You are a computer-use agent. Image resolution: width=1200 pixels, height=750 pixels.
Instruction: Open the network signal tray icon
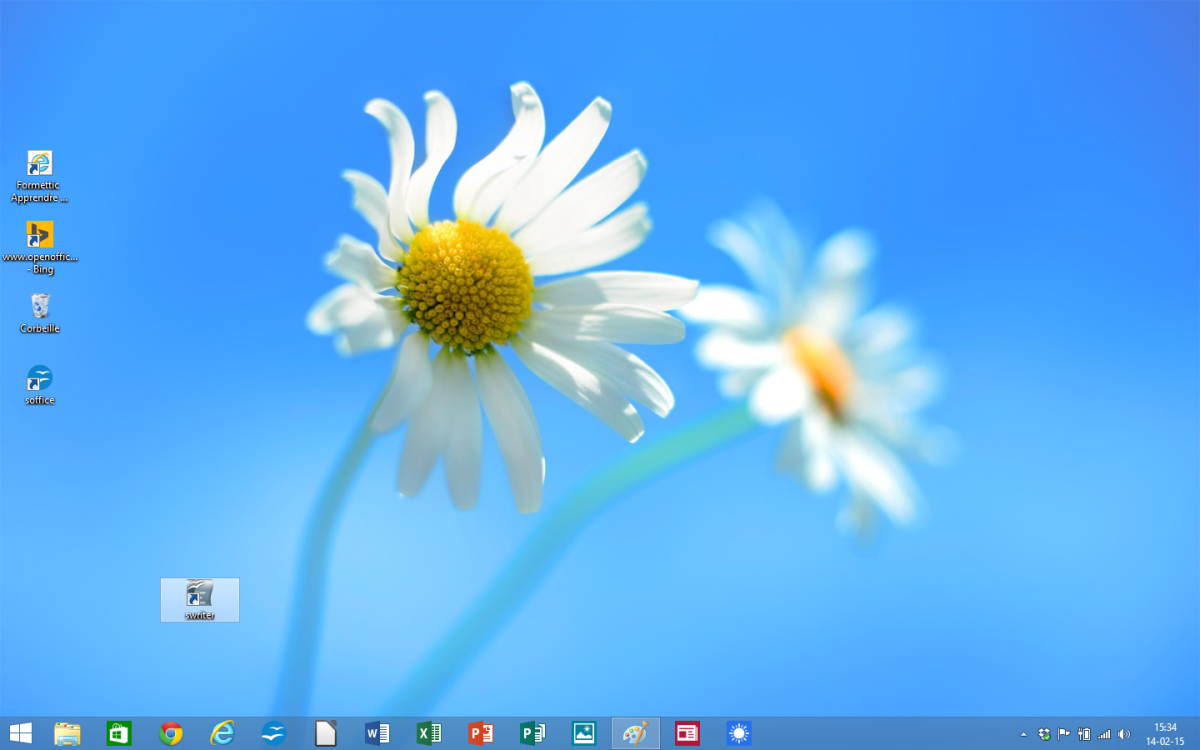[x=1104, y=734]
